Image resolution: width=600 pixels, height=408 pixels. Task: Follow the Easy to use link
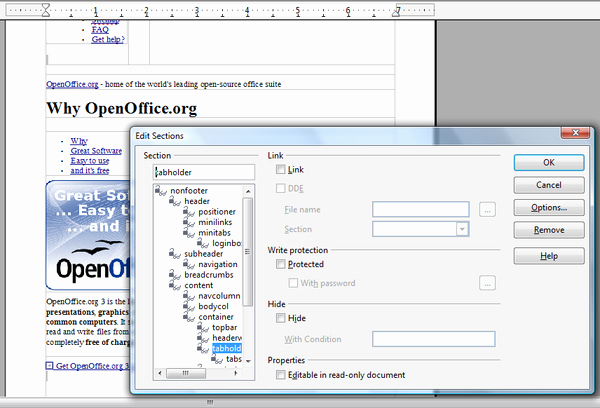click(x=90, y=161)
